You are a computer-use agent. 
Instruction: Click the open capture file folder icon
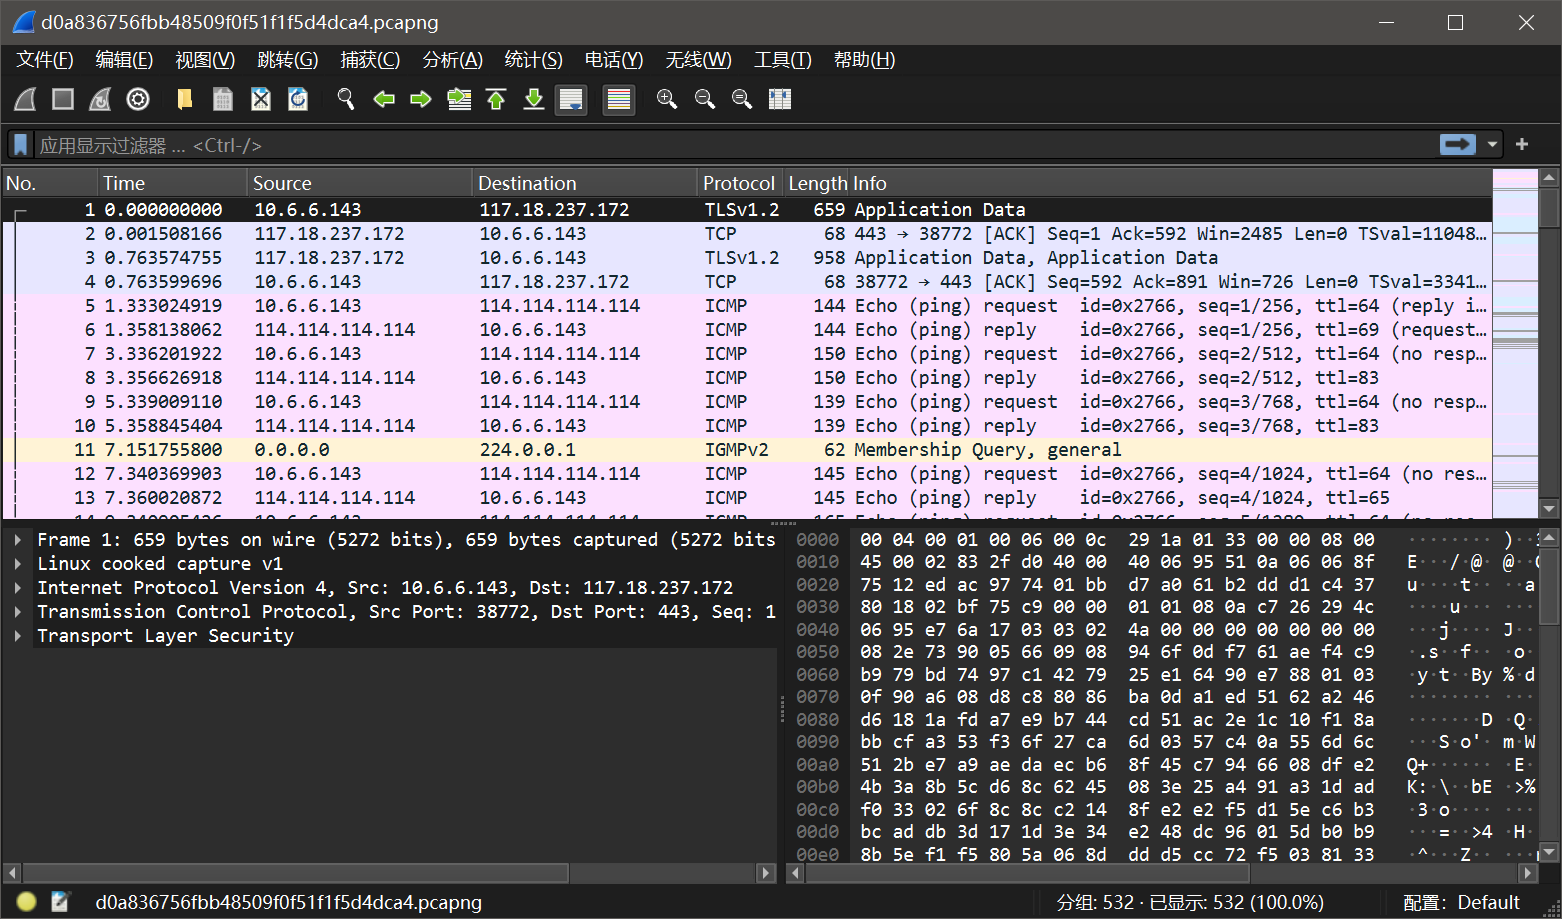(185, 99)
